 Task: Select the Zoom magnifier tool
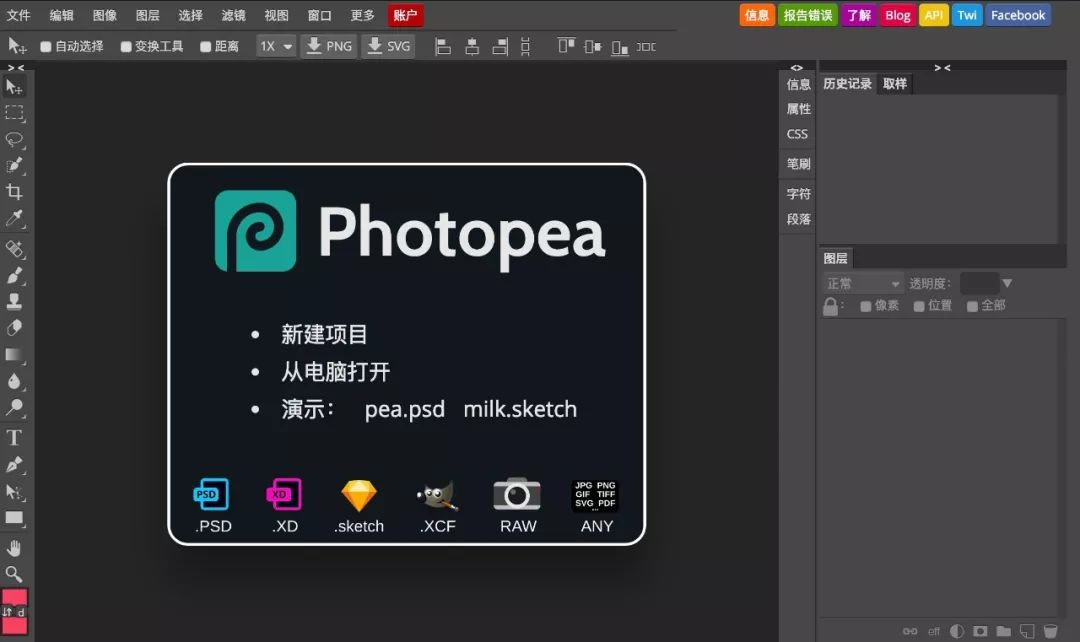coord(14,574)
